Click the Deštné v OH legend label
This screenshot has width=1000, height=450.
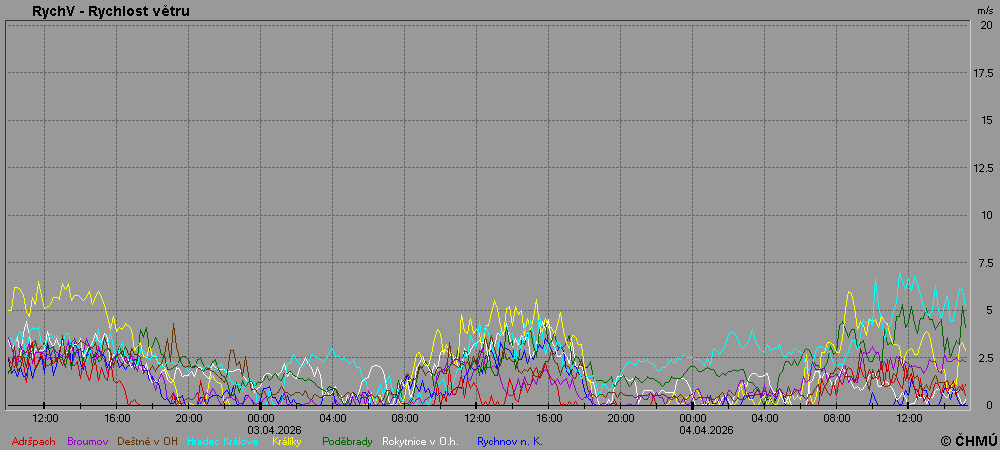(x=148, y=441)
